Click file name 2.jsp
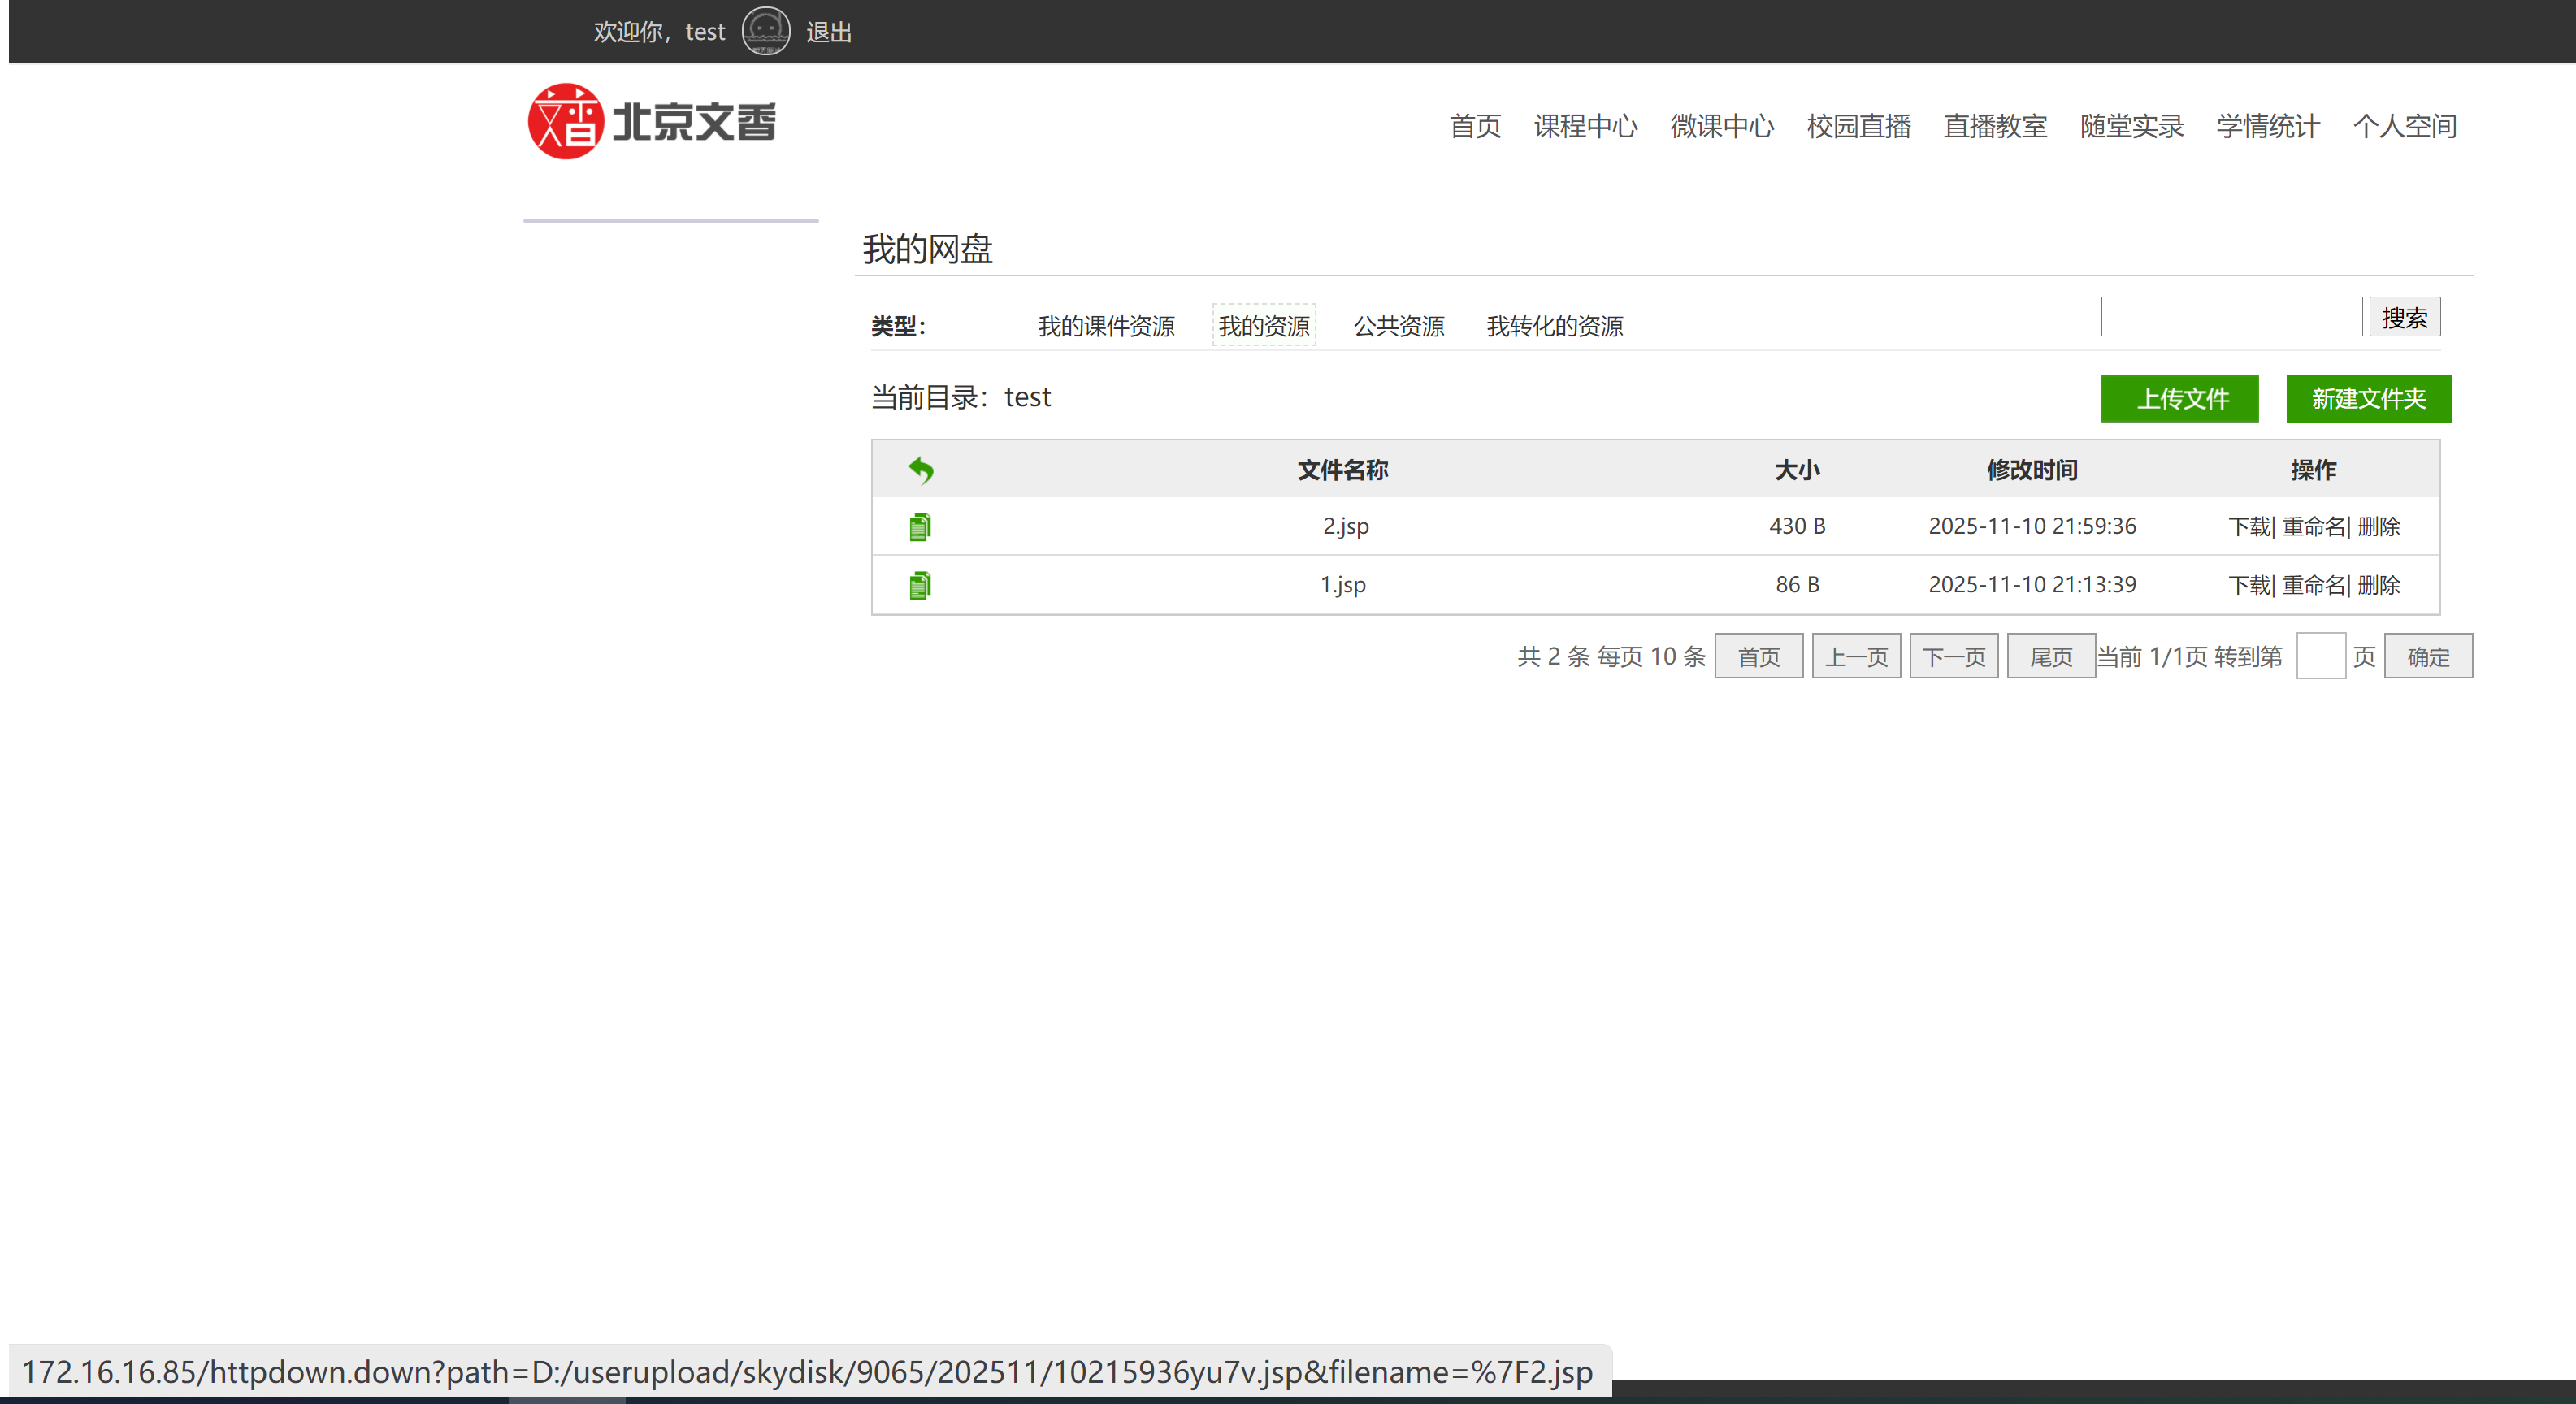This screenshot has height=1404, width=2576. point(1345,526)
